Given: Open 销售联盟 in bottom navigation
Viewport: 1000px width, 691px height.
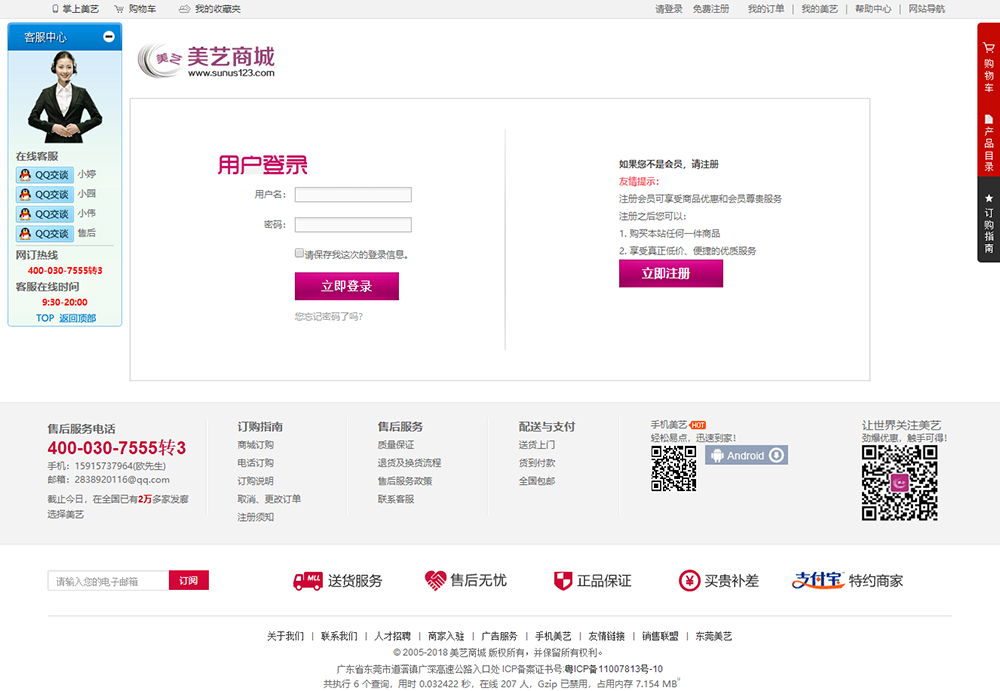Looking at the screenshot, I should 661,636.
